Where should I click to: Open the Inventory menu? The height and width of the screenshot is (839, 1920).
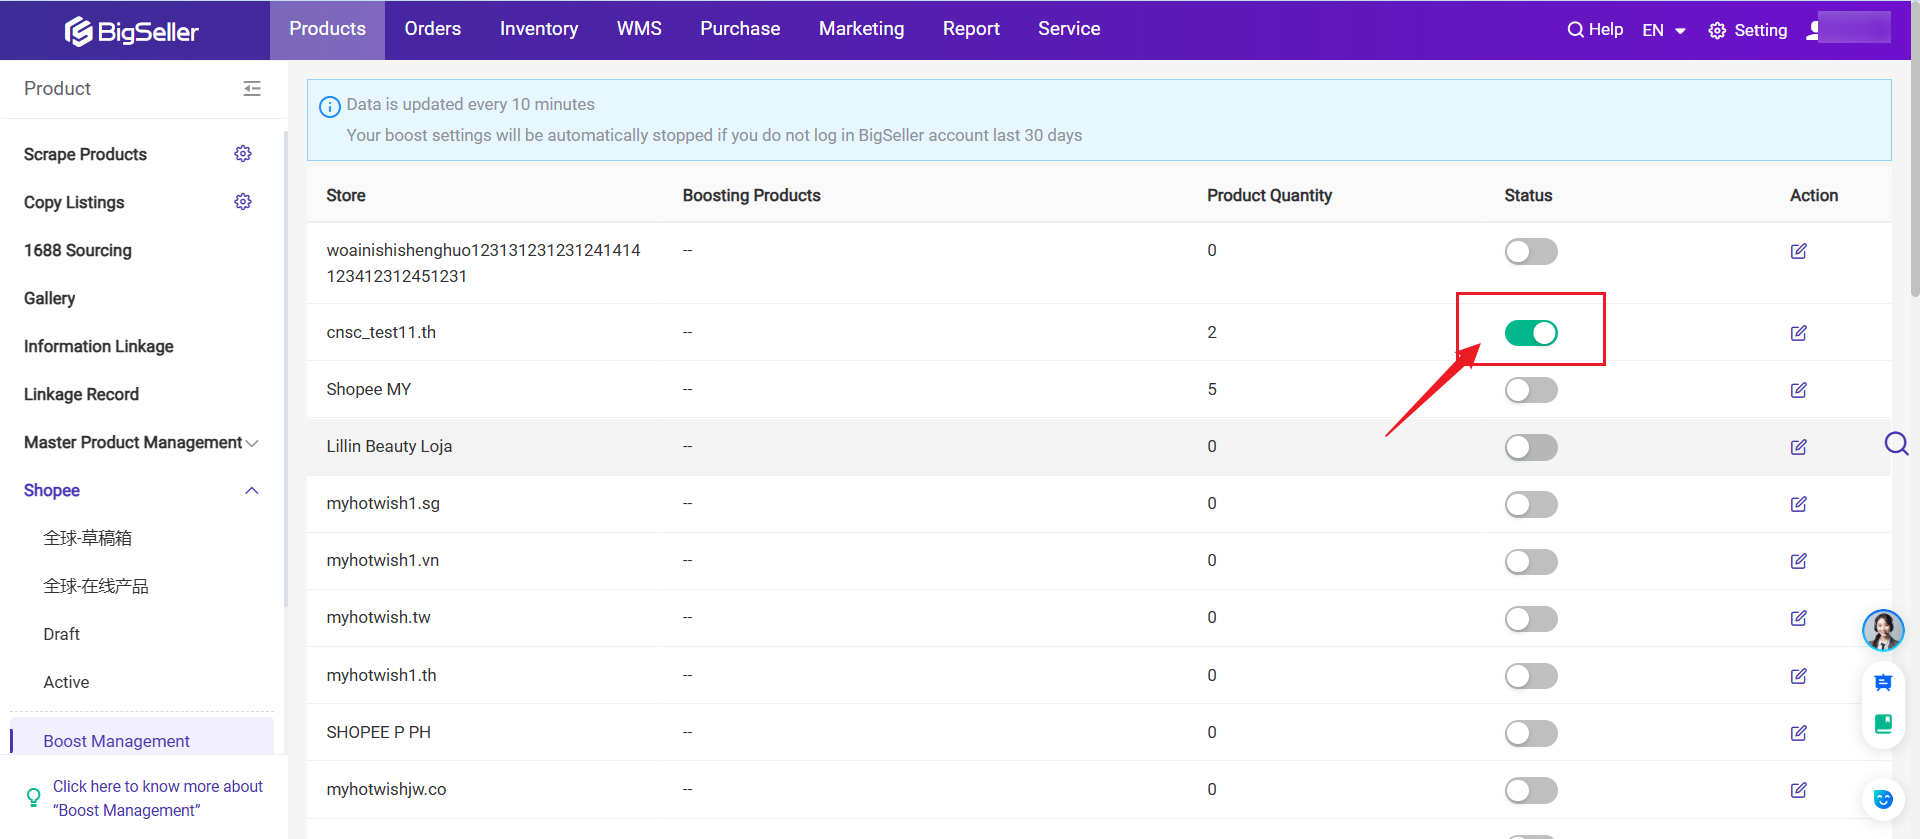(539, 29)
